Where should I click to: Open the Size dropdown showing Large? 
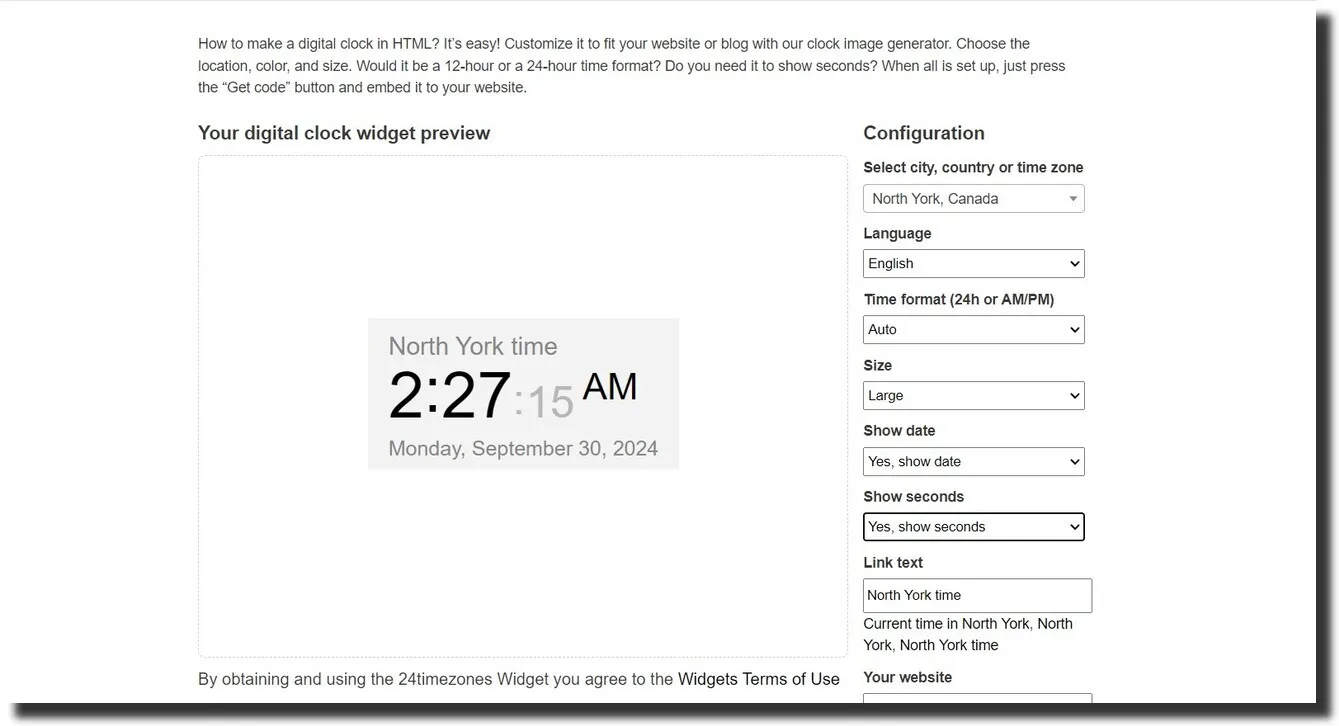pyautogui.click(x=973, y=395)
